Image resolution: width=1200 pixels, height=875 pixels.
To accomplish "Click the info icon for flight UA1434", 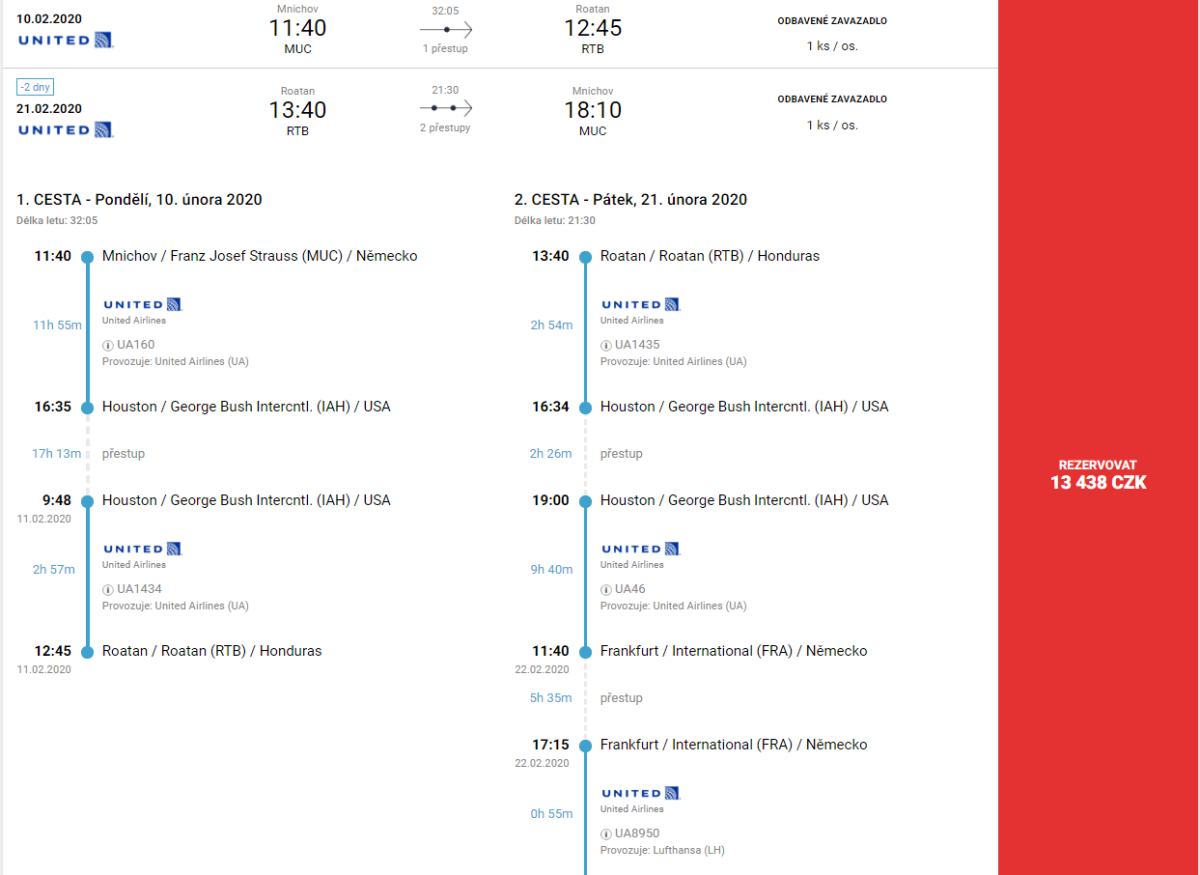I will pos(107,589).
